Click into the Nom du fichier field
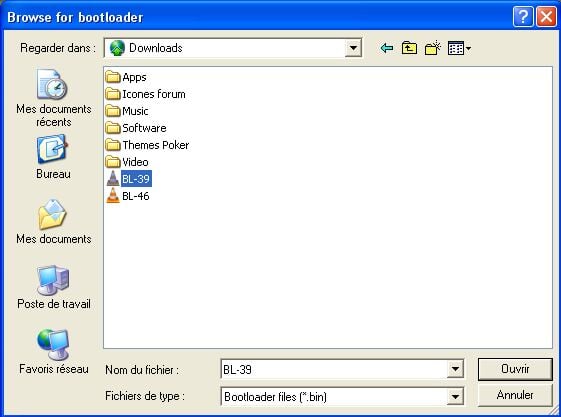 coord(334,369)
